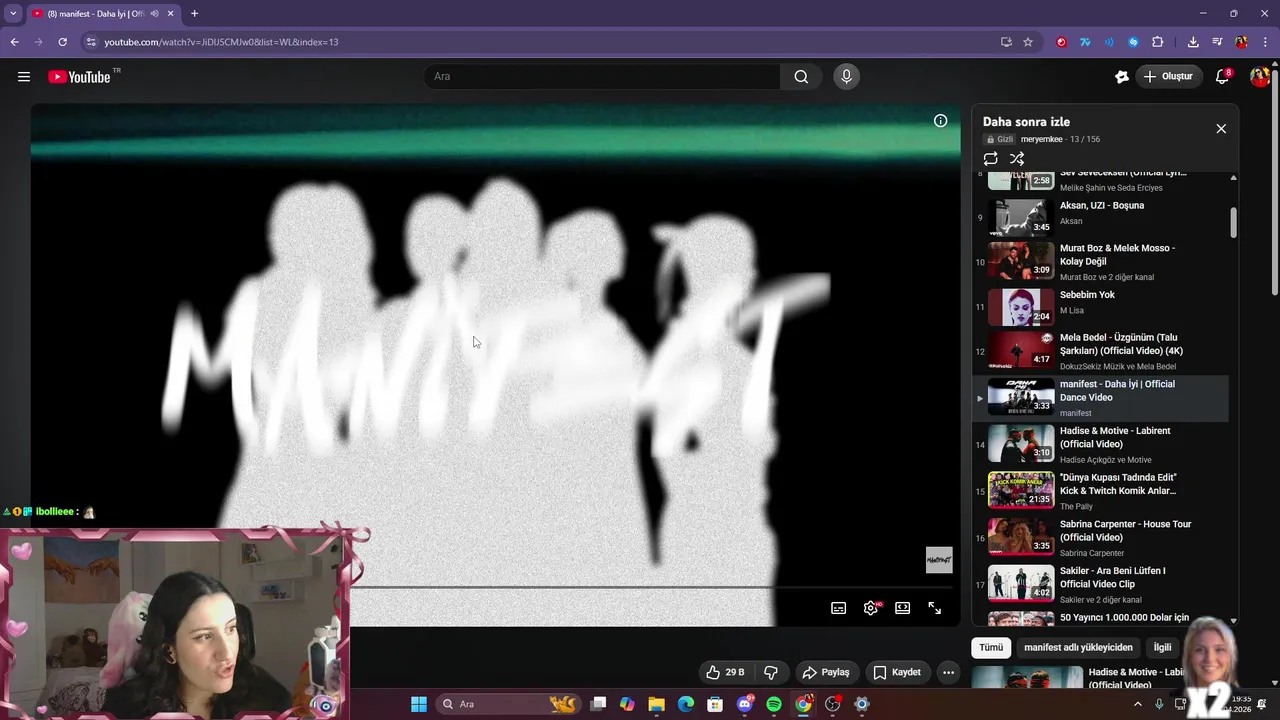Open video player settings gear
Image resolution: width=1280 pixels, height=720 pixels.
click(871, 608)
